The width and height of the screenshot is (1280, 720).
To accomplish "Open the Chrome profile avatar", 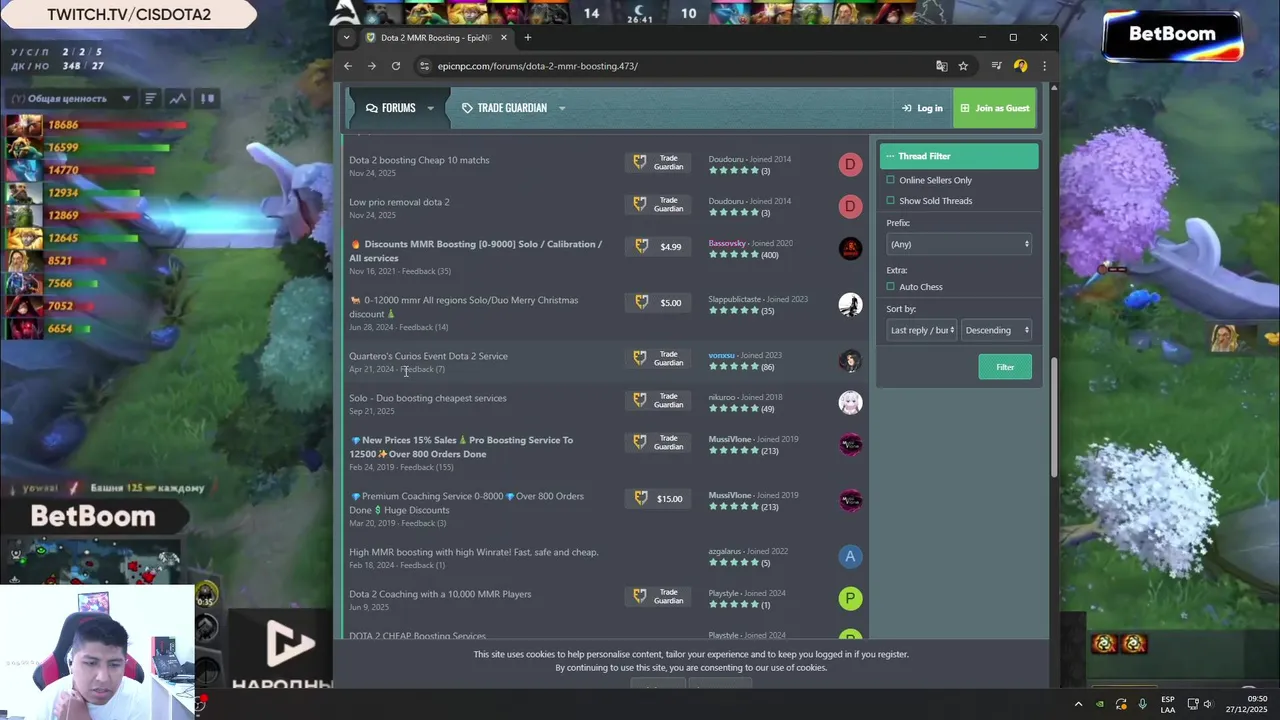I will pyautogui.click(x=1020, y=66).
